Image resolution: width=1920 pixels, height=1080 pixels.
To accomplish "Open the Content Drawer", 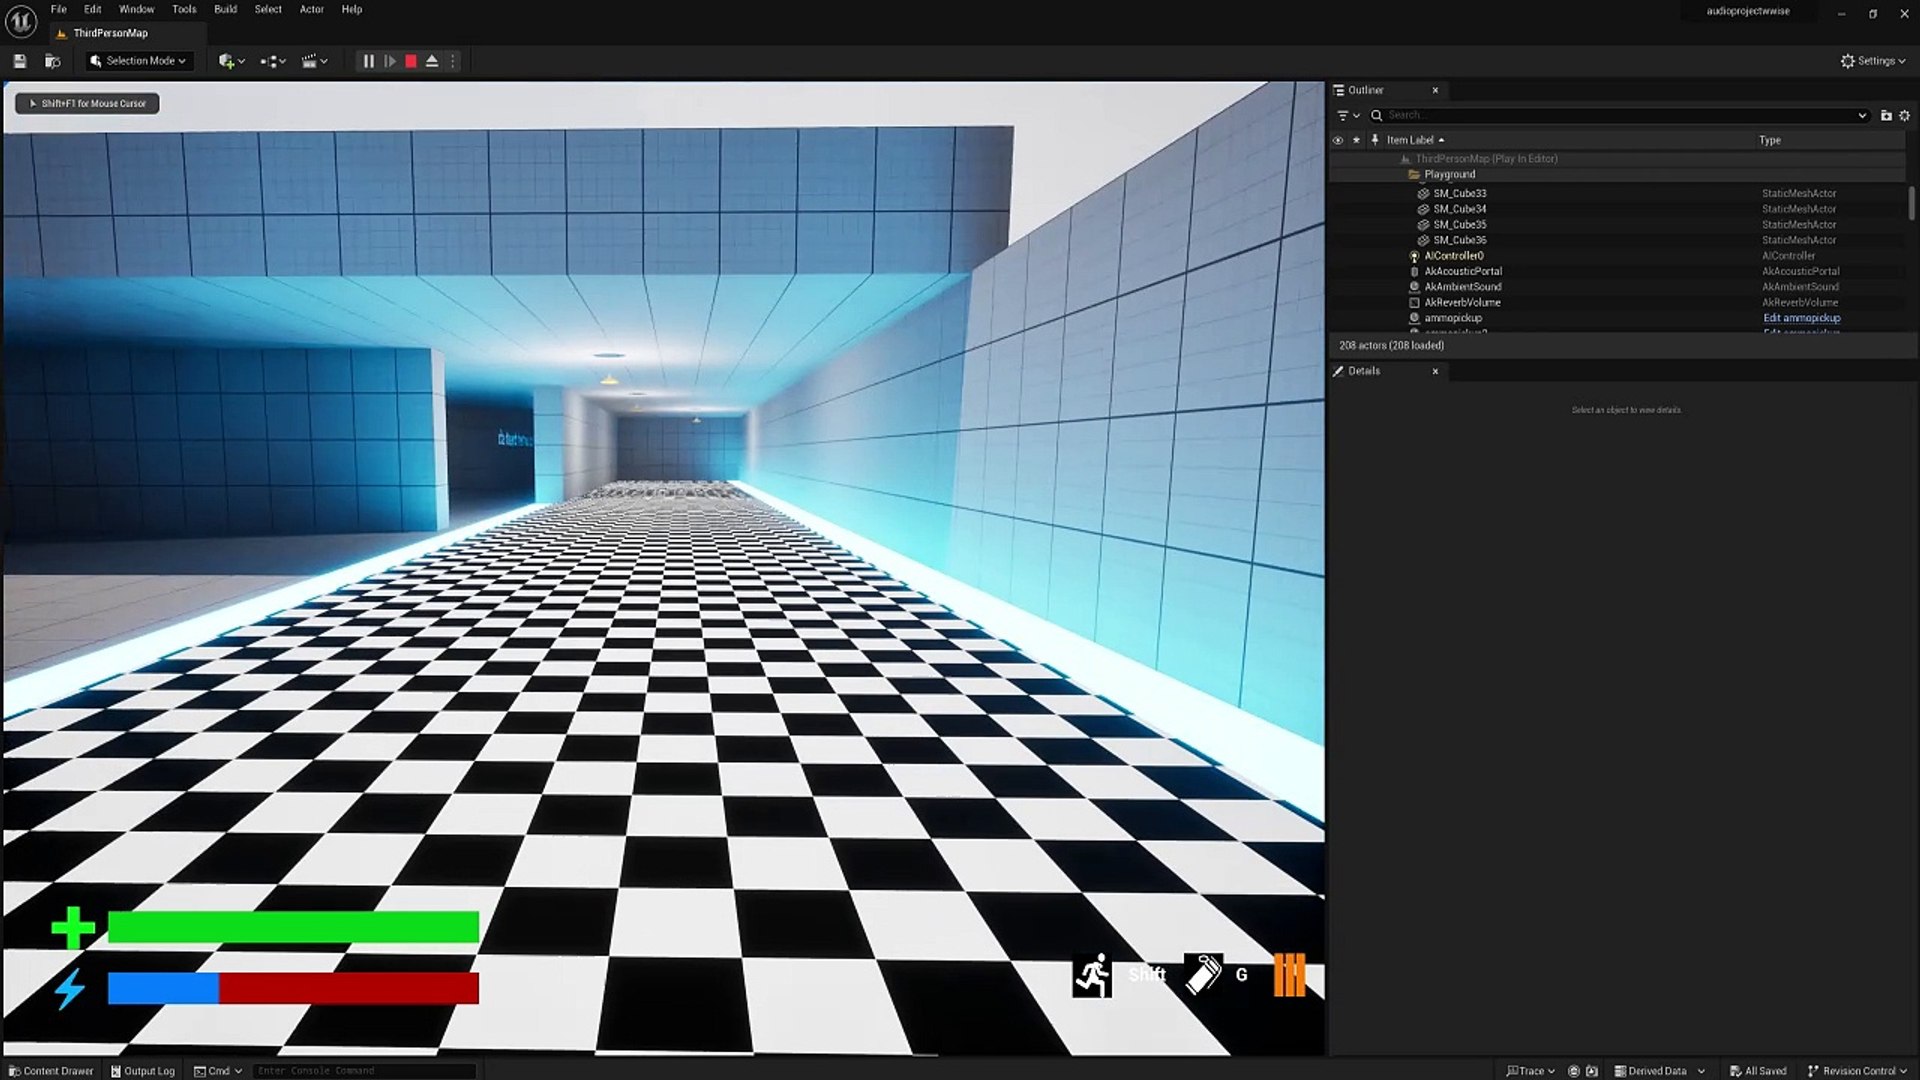I will point(51,1071).
